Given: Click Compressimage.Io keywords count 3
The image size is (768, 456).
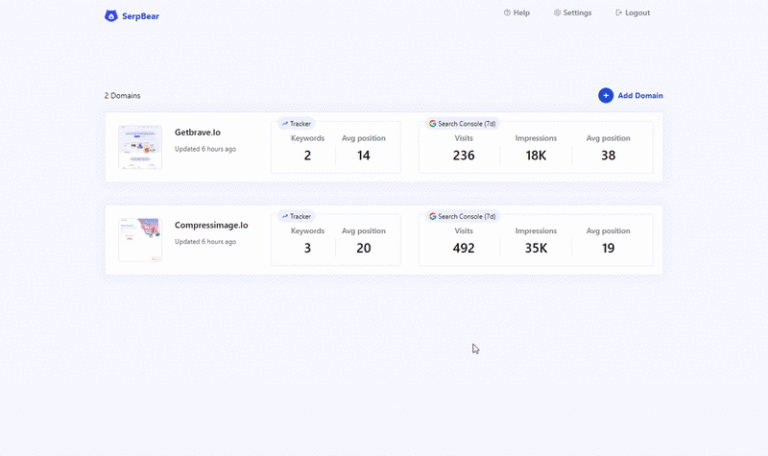Looking at the screenshot, I should point(308,248).
